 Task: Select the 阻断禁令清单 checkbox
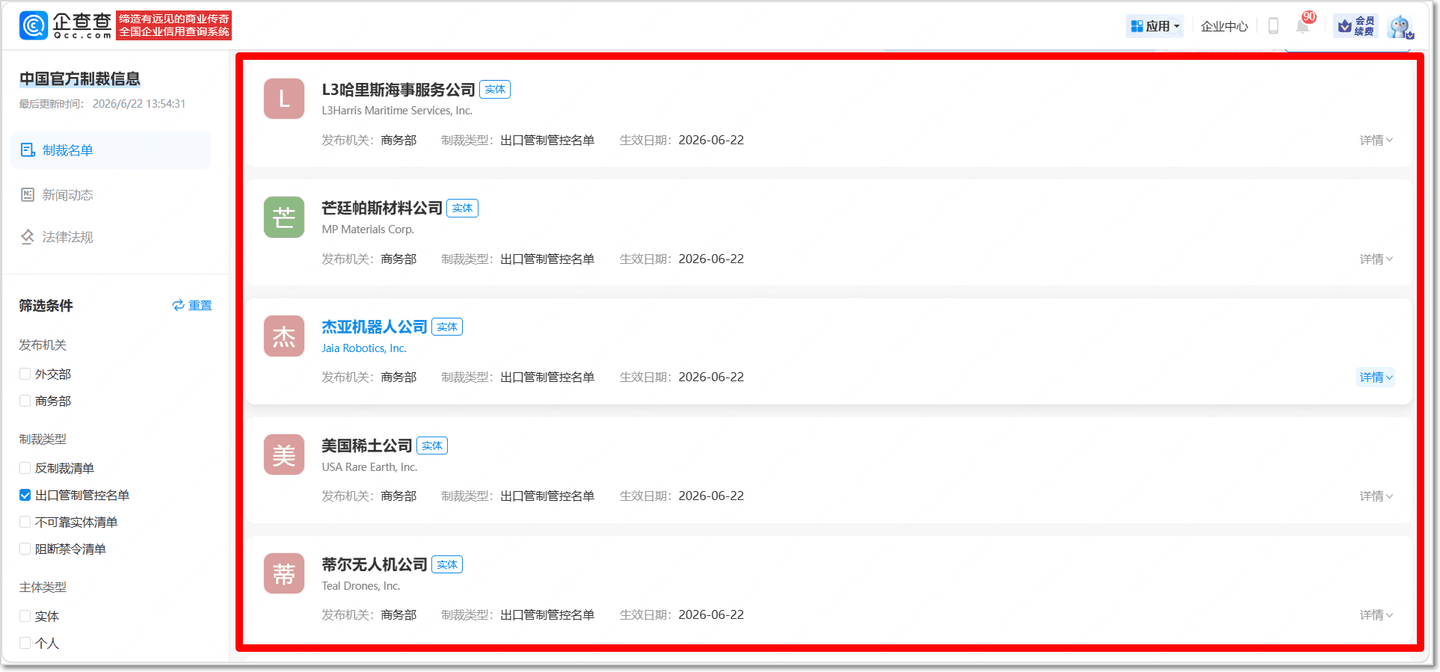[25, 549]
